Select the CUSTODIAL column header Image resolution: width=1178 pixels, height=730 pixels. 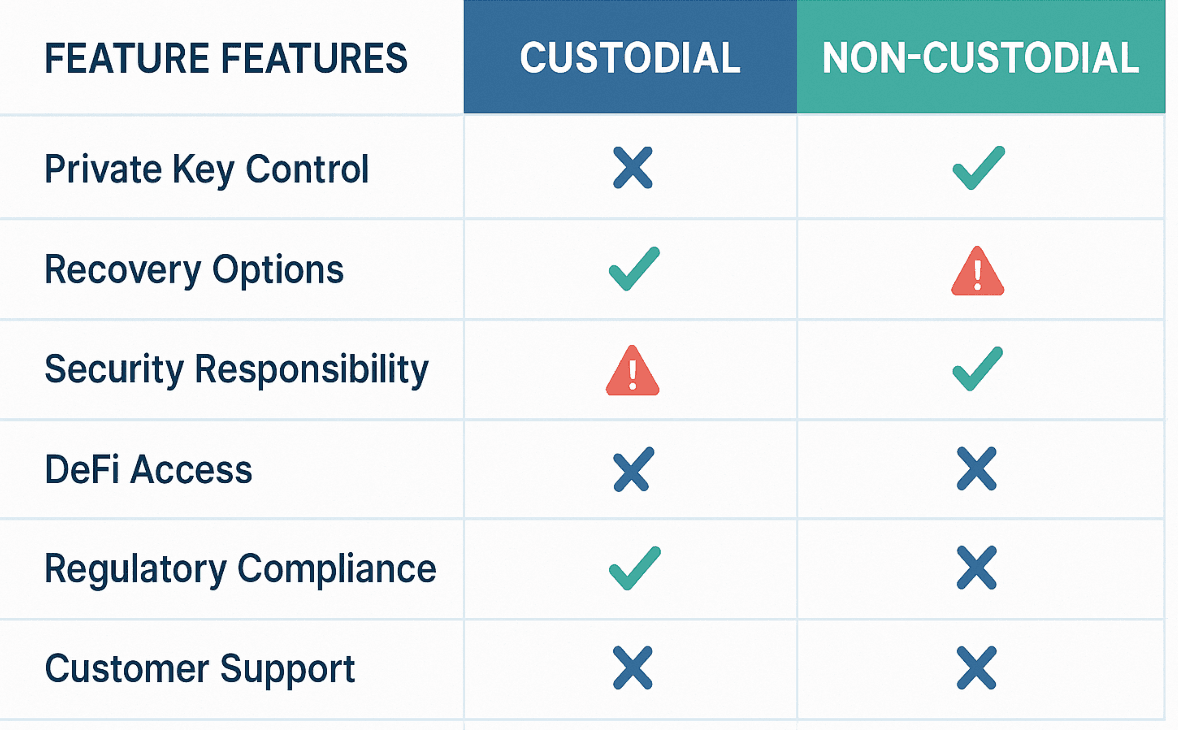point(630,57)
